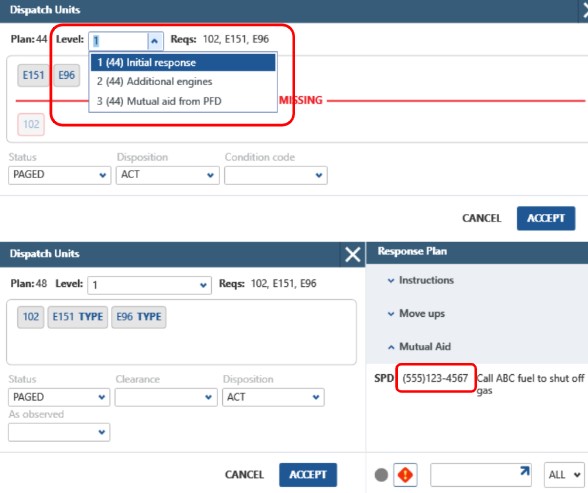Click ACCEPT in the upper dialog
Viewport: 588px width, 493px height.
click(x=546, y=218)
